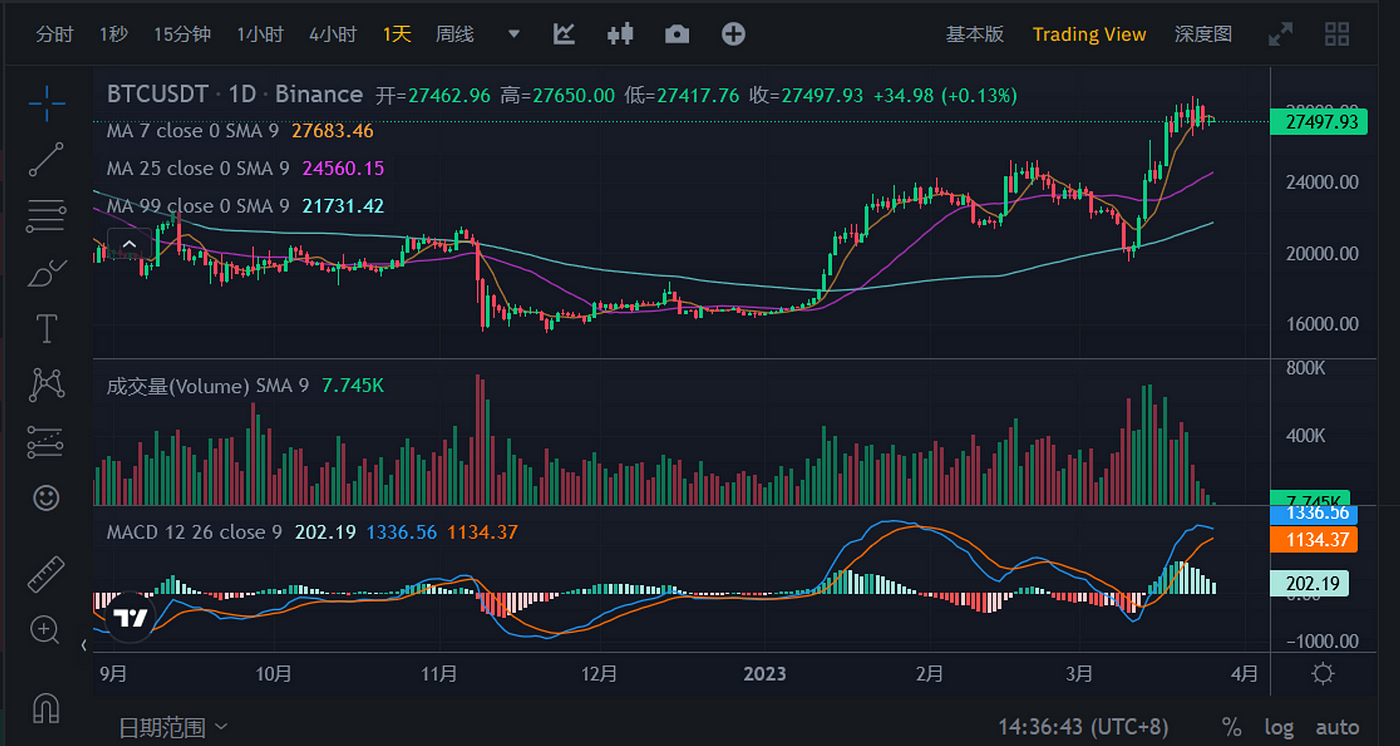The height and width of the screenshot is (746, 1400).
Task: Open the extra timeframes dropdown arrow
Action: click(513, 33)
